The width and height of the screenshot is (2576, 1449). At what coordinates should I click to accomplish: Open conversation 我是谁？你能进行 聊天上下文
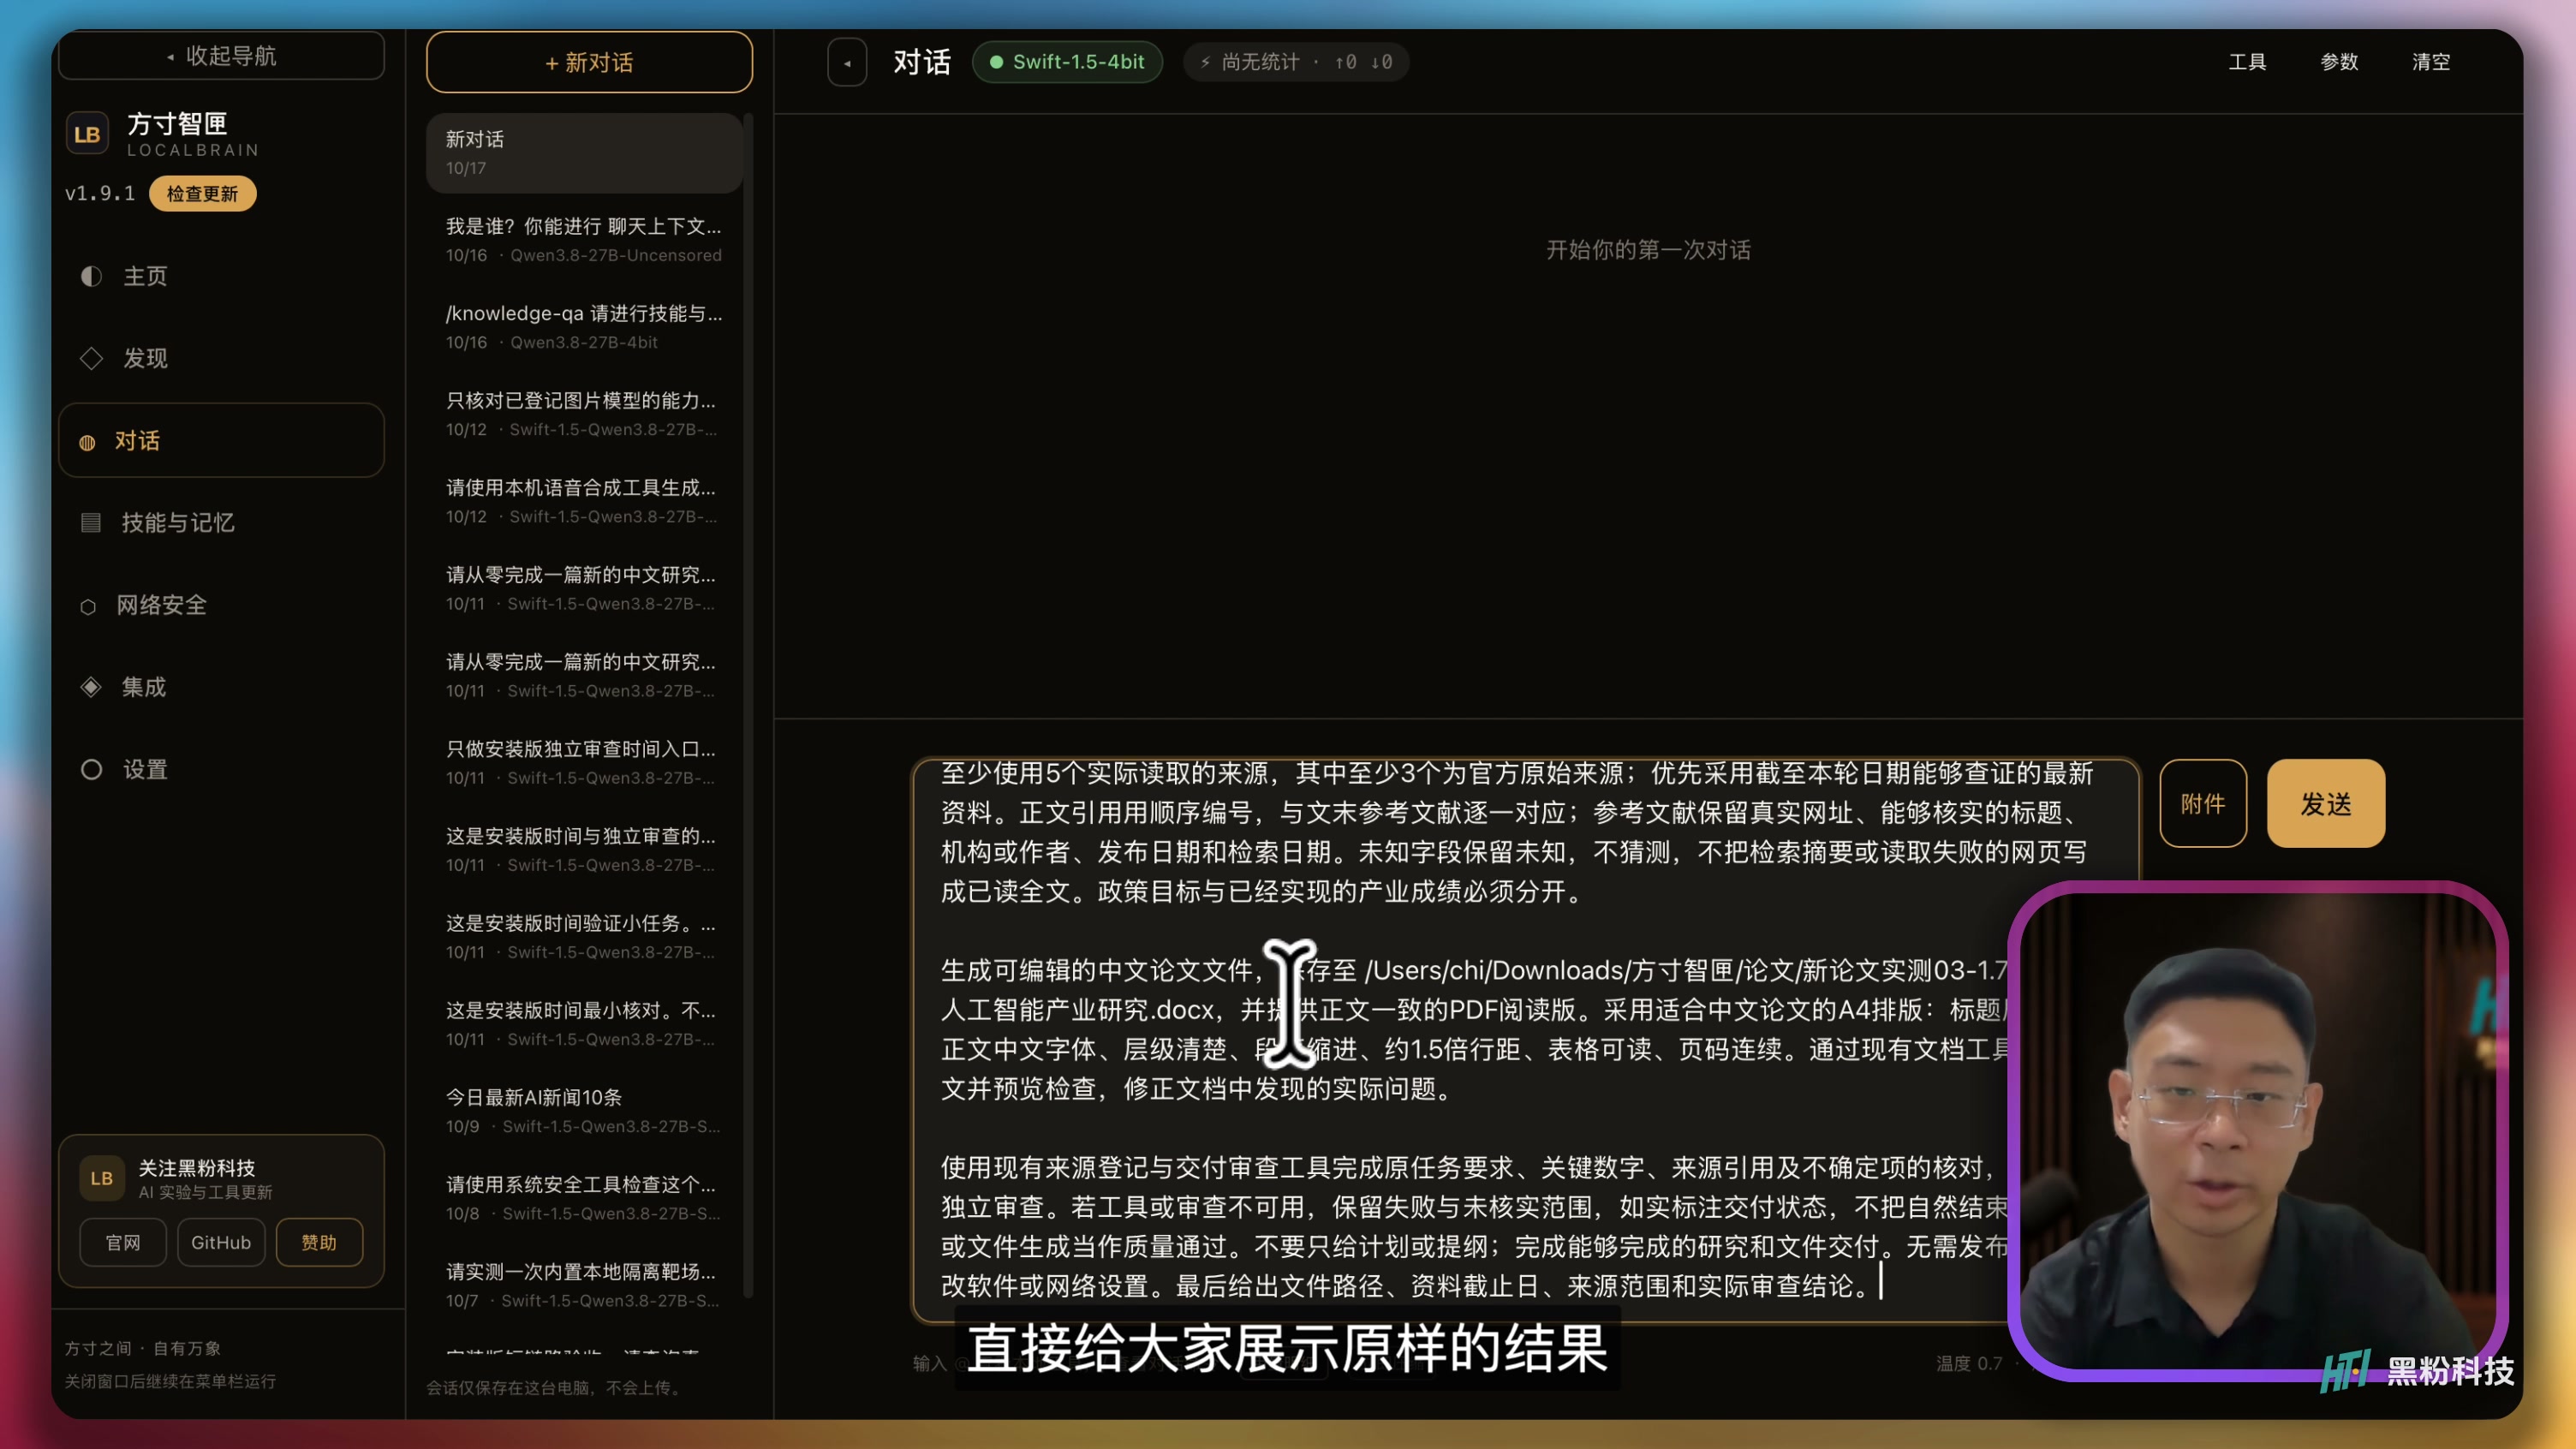(x=584, y=239)
